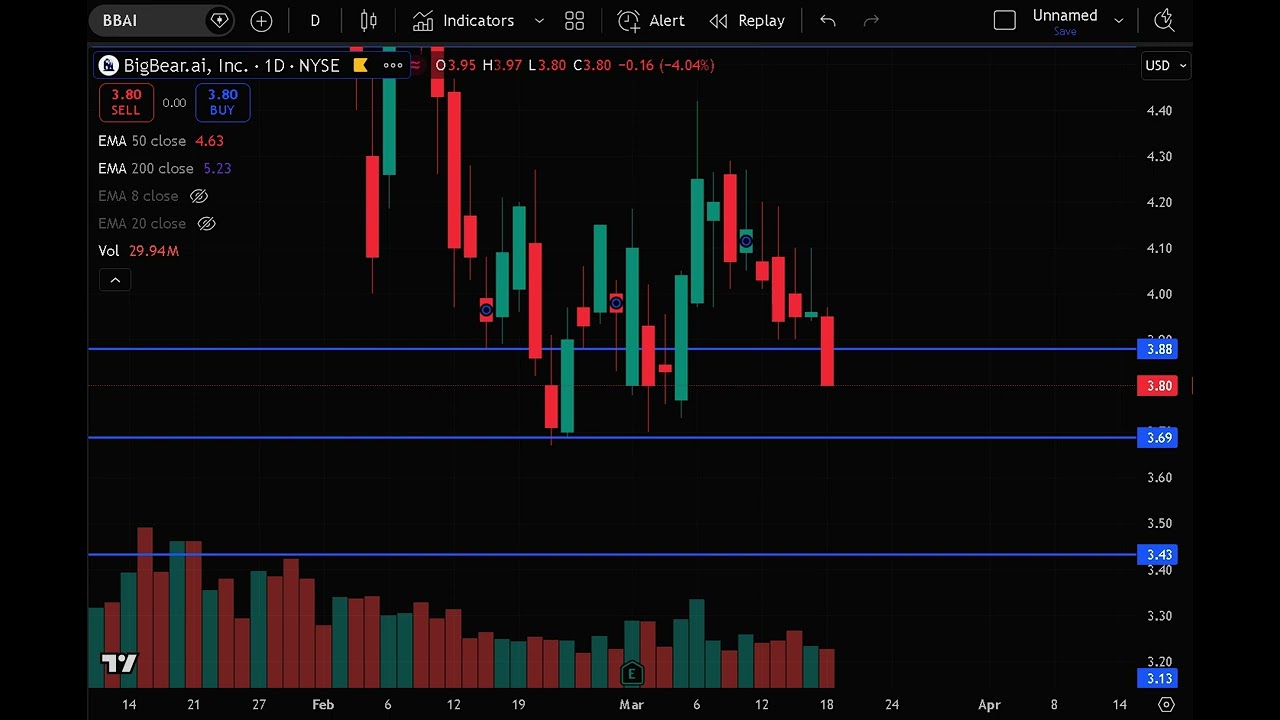Image resolution: width=1280 pixels, height=720 pixels.
Task: Click the 3.69 horizontal line price label
Action: pos(1158,437)
